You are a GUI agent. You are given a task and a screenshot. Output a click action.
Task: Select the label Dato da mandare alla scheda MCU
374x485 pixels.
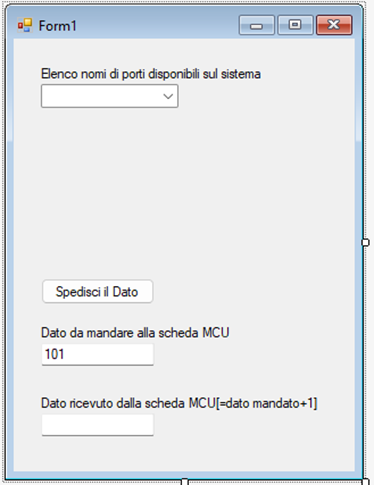[135, 333]
